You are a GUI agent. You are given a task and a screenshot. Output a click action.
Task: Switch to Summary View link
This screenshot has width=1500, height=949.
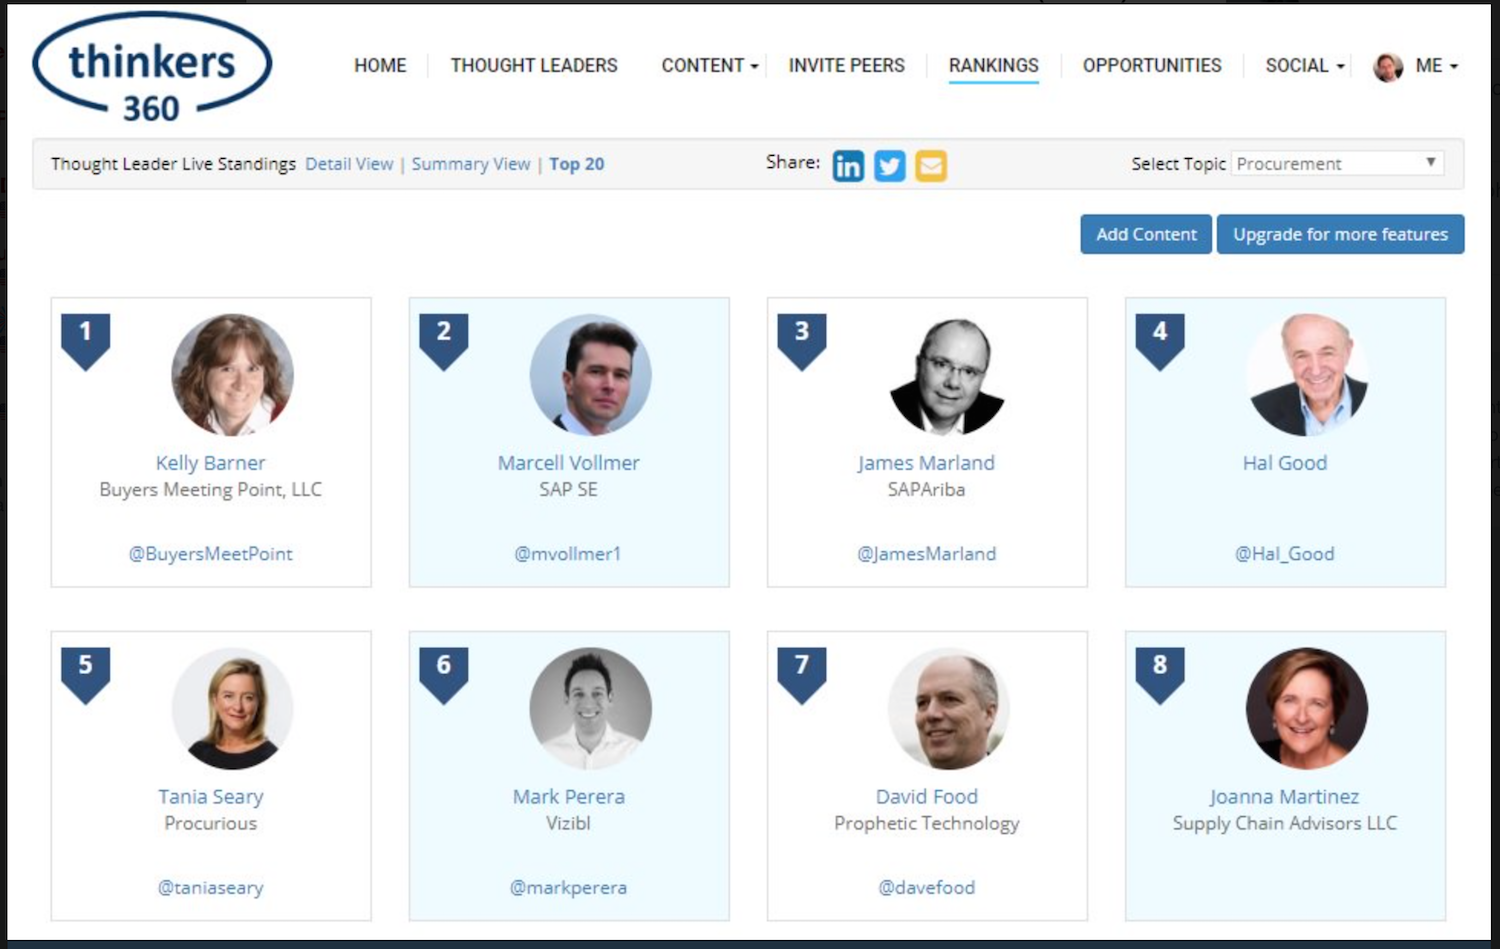point(471,164)
